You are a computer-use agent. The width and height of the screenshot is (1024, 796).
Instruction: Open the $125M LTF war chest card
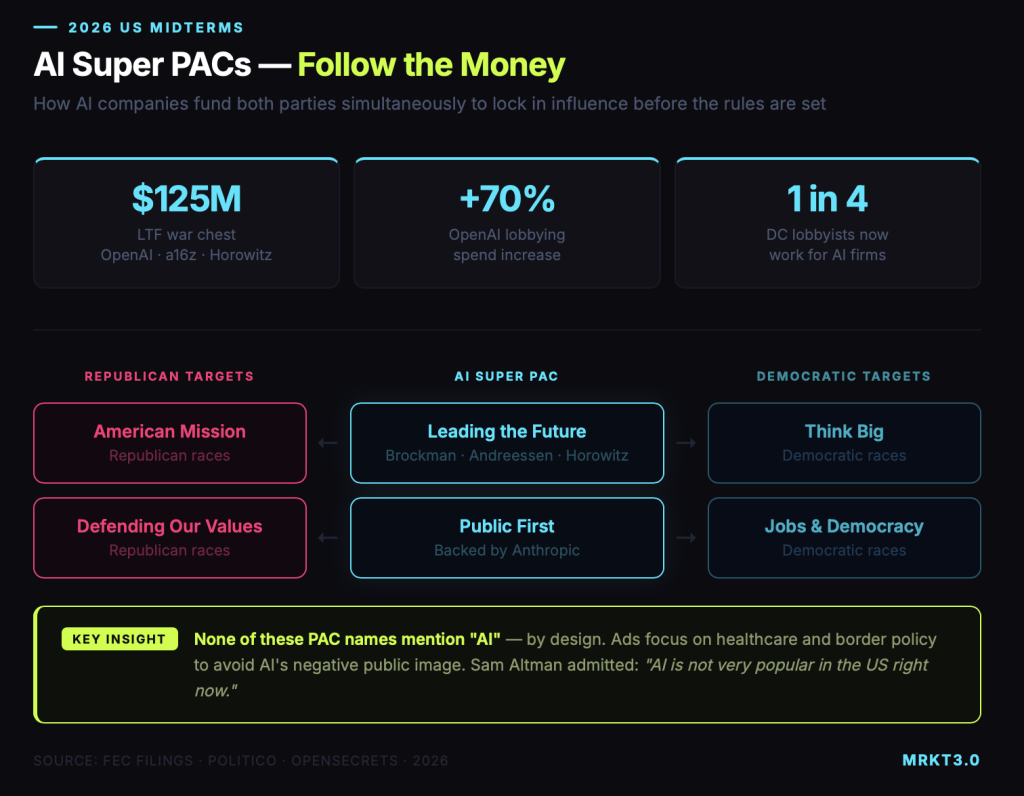(186, 222)
